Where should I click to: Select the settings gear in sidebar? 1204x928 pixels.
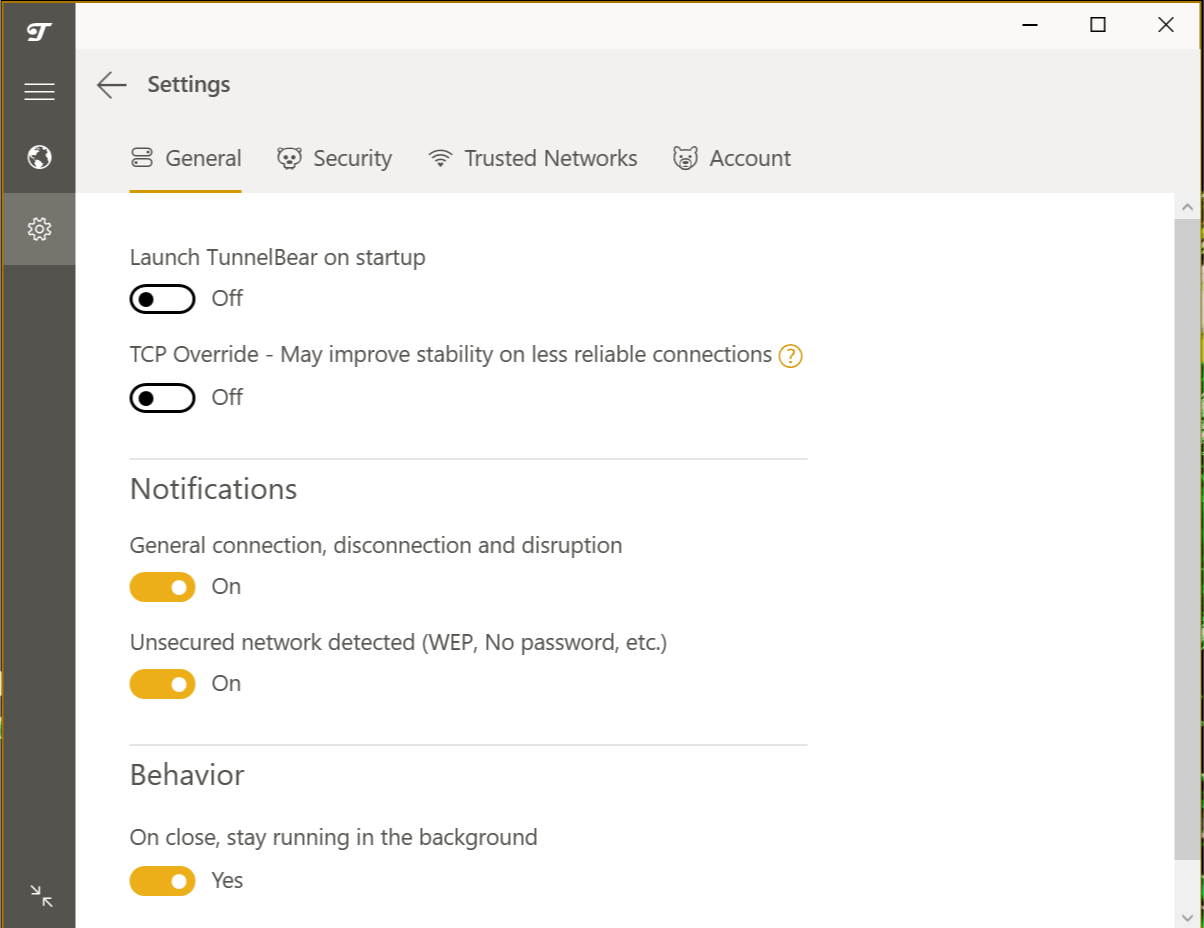click(x=39, y=229)
